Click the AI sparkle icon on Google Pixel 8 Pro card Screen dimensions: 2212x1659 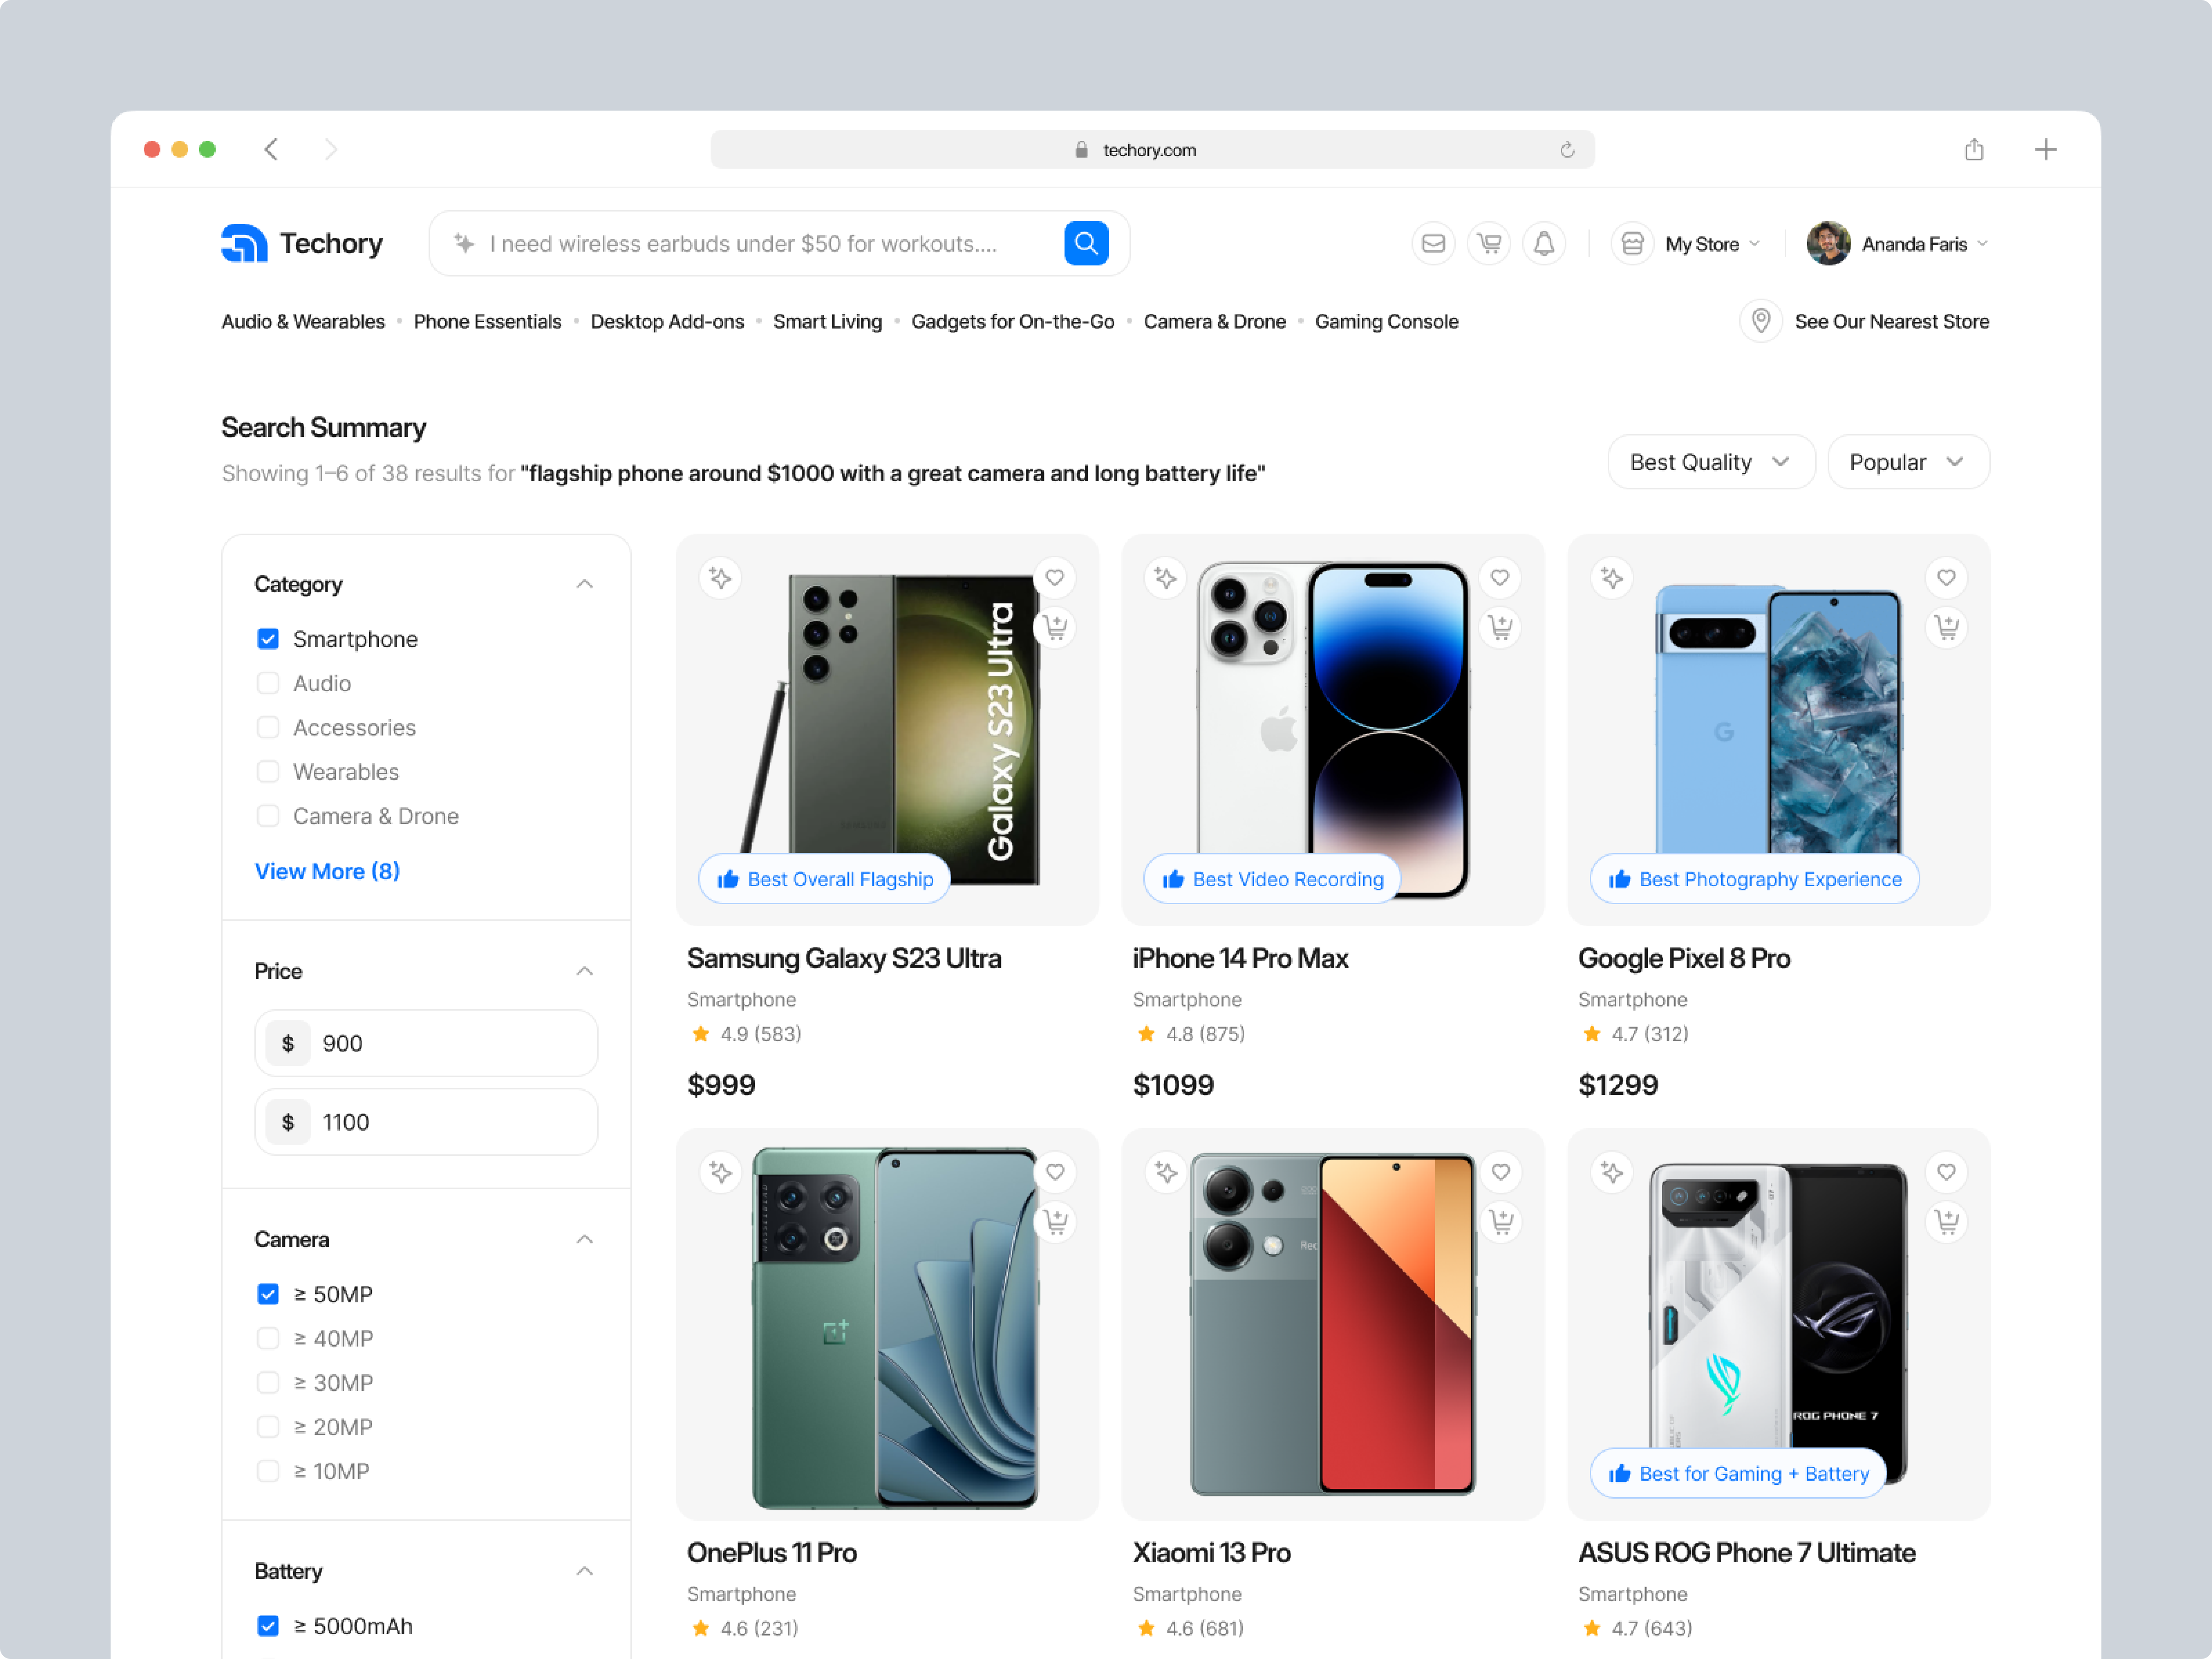click(1611, 577)
